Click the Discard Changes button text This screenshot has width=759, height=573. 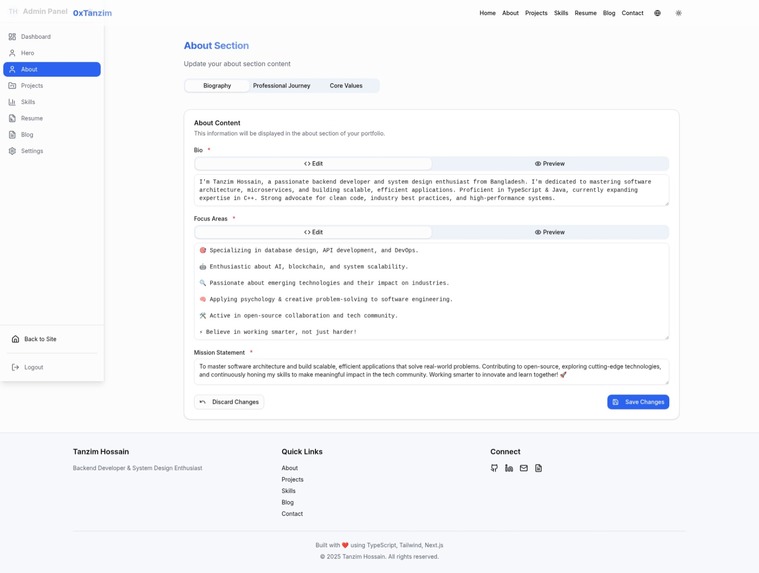(235, 402)
